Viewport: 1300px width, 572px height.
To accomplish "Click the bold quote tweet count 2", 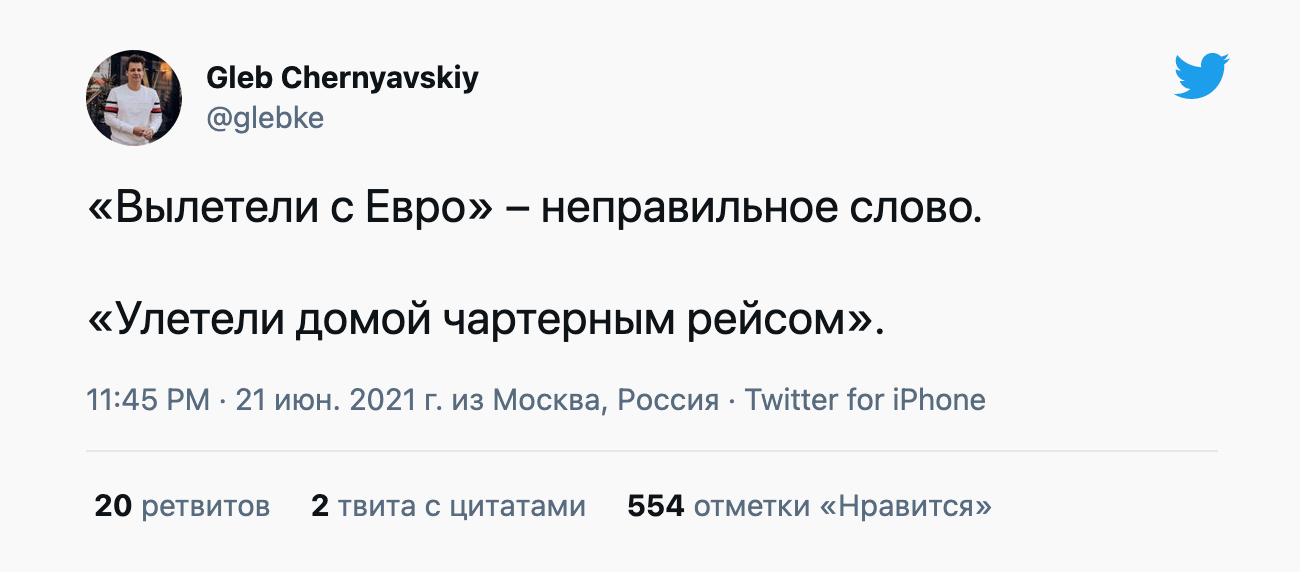I will [x=320, y=506].
